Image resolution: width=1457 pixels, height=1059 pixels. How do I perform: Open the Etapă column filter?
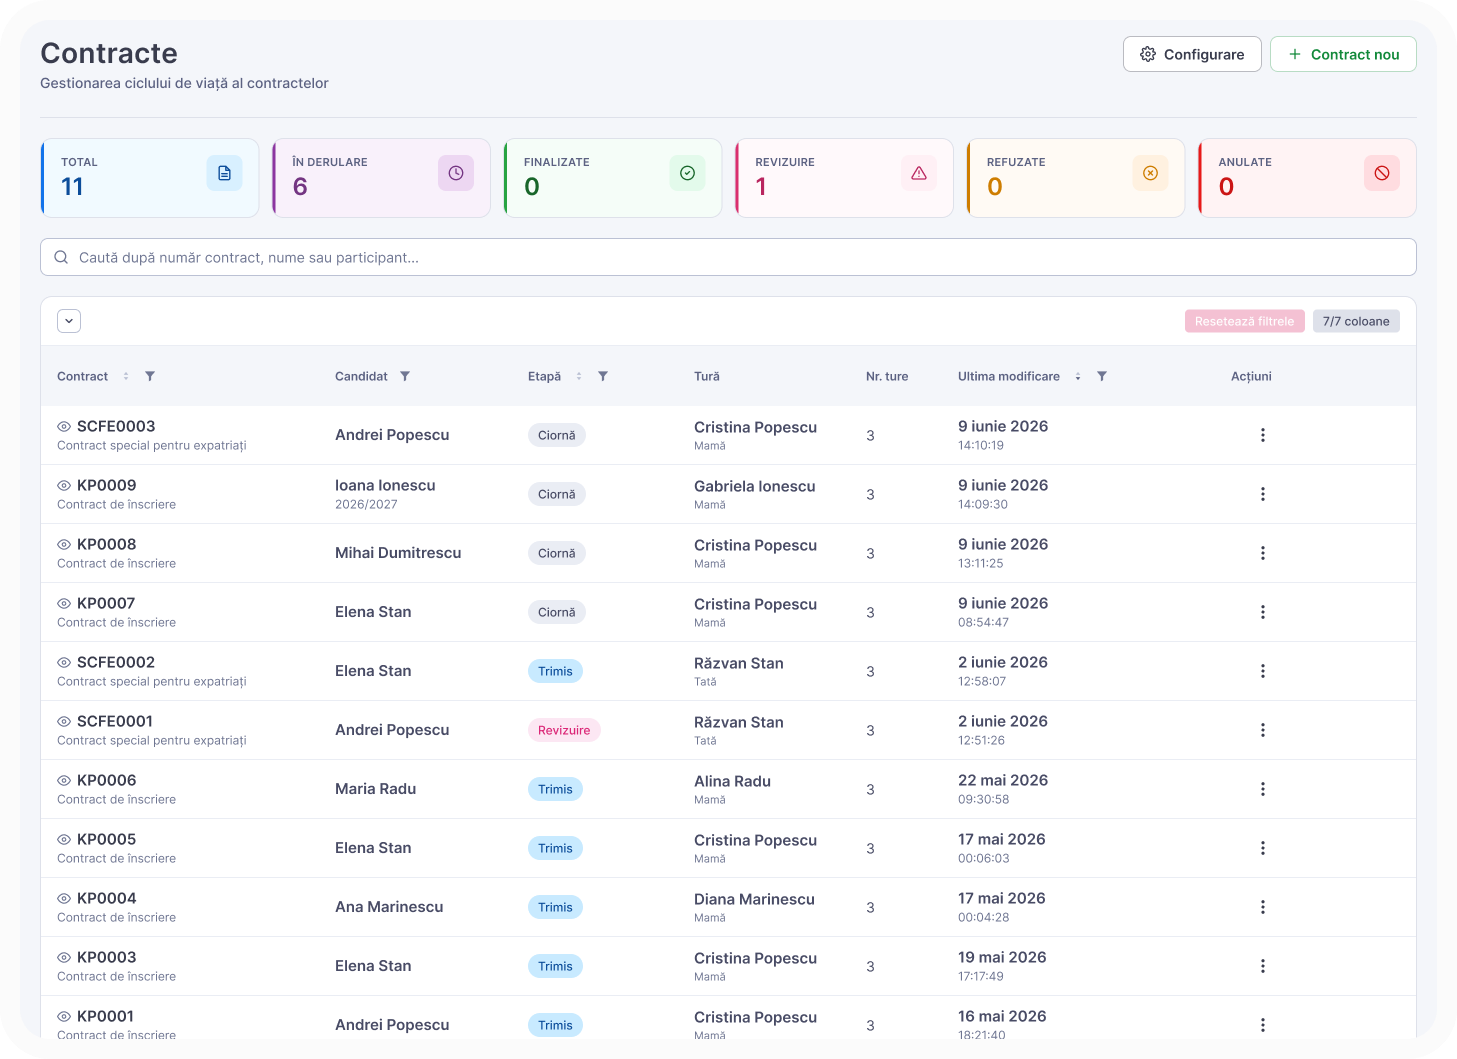[x=603, y=376]
